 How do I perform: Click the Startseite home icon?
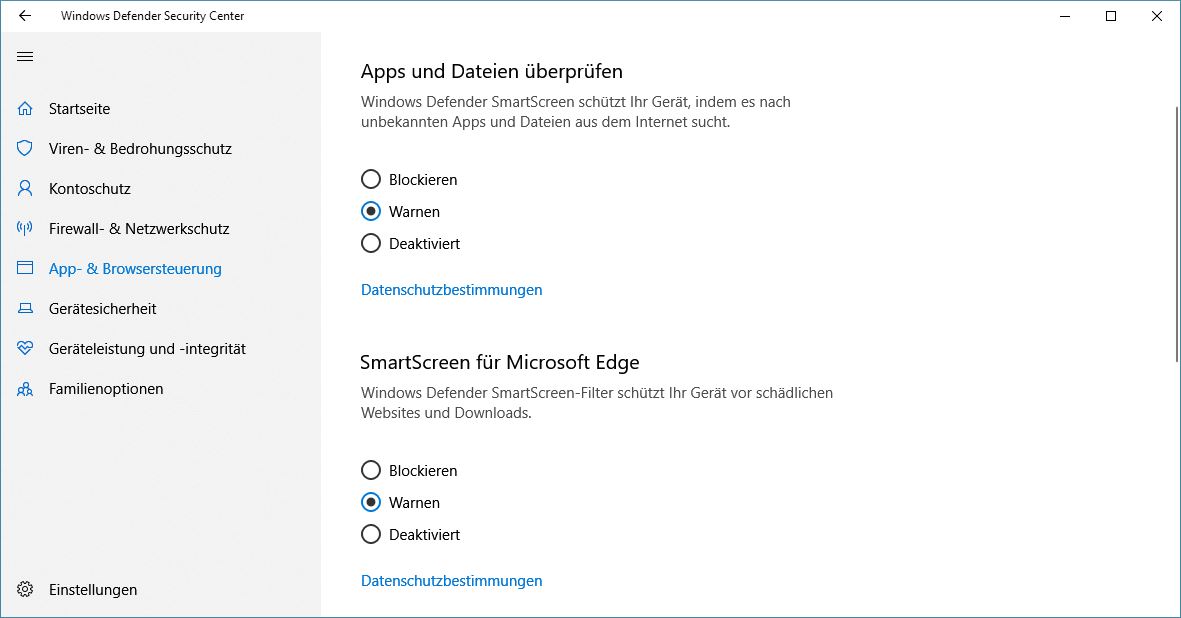coord(25,109)
